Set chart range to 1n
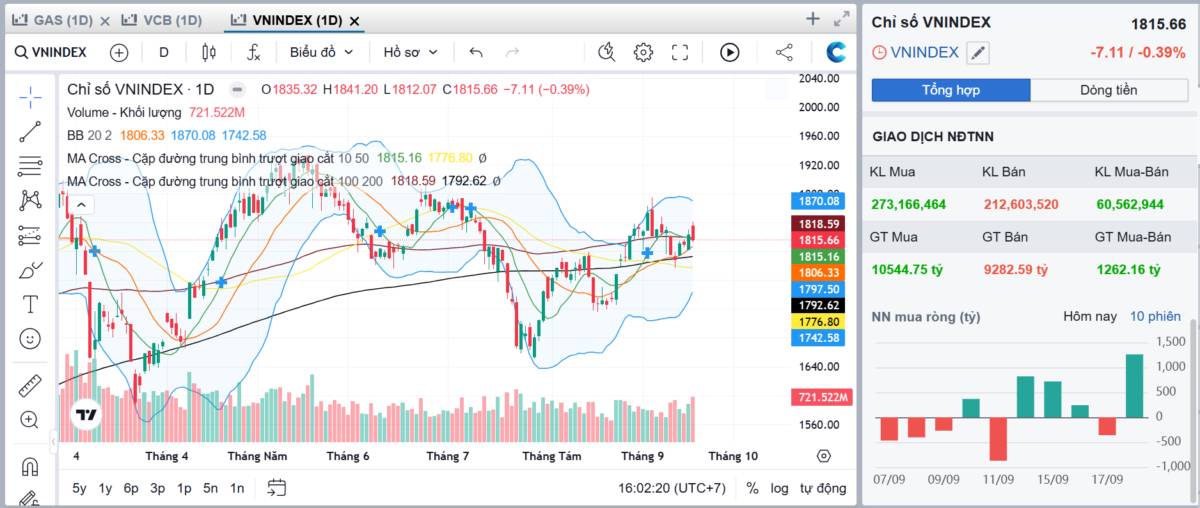Image resolution: width=1200 pixels, height=508 pixels. tap(237, 488)
